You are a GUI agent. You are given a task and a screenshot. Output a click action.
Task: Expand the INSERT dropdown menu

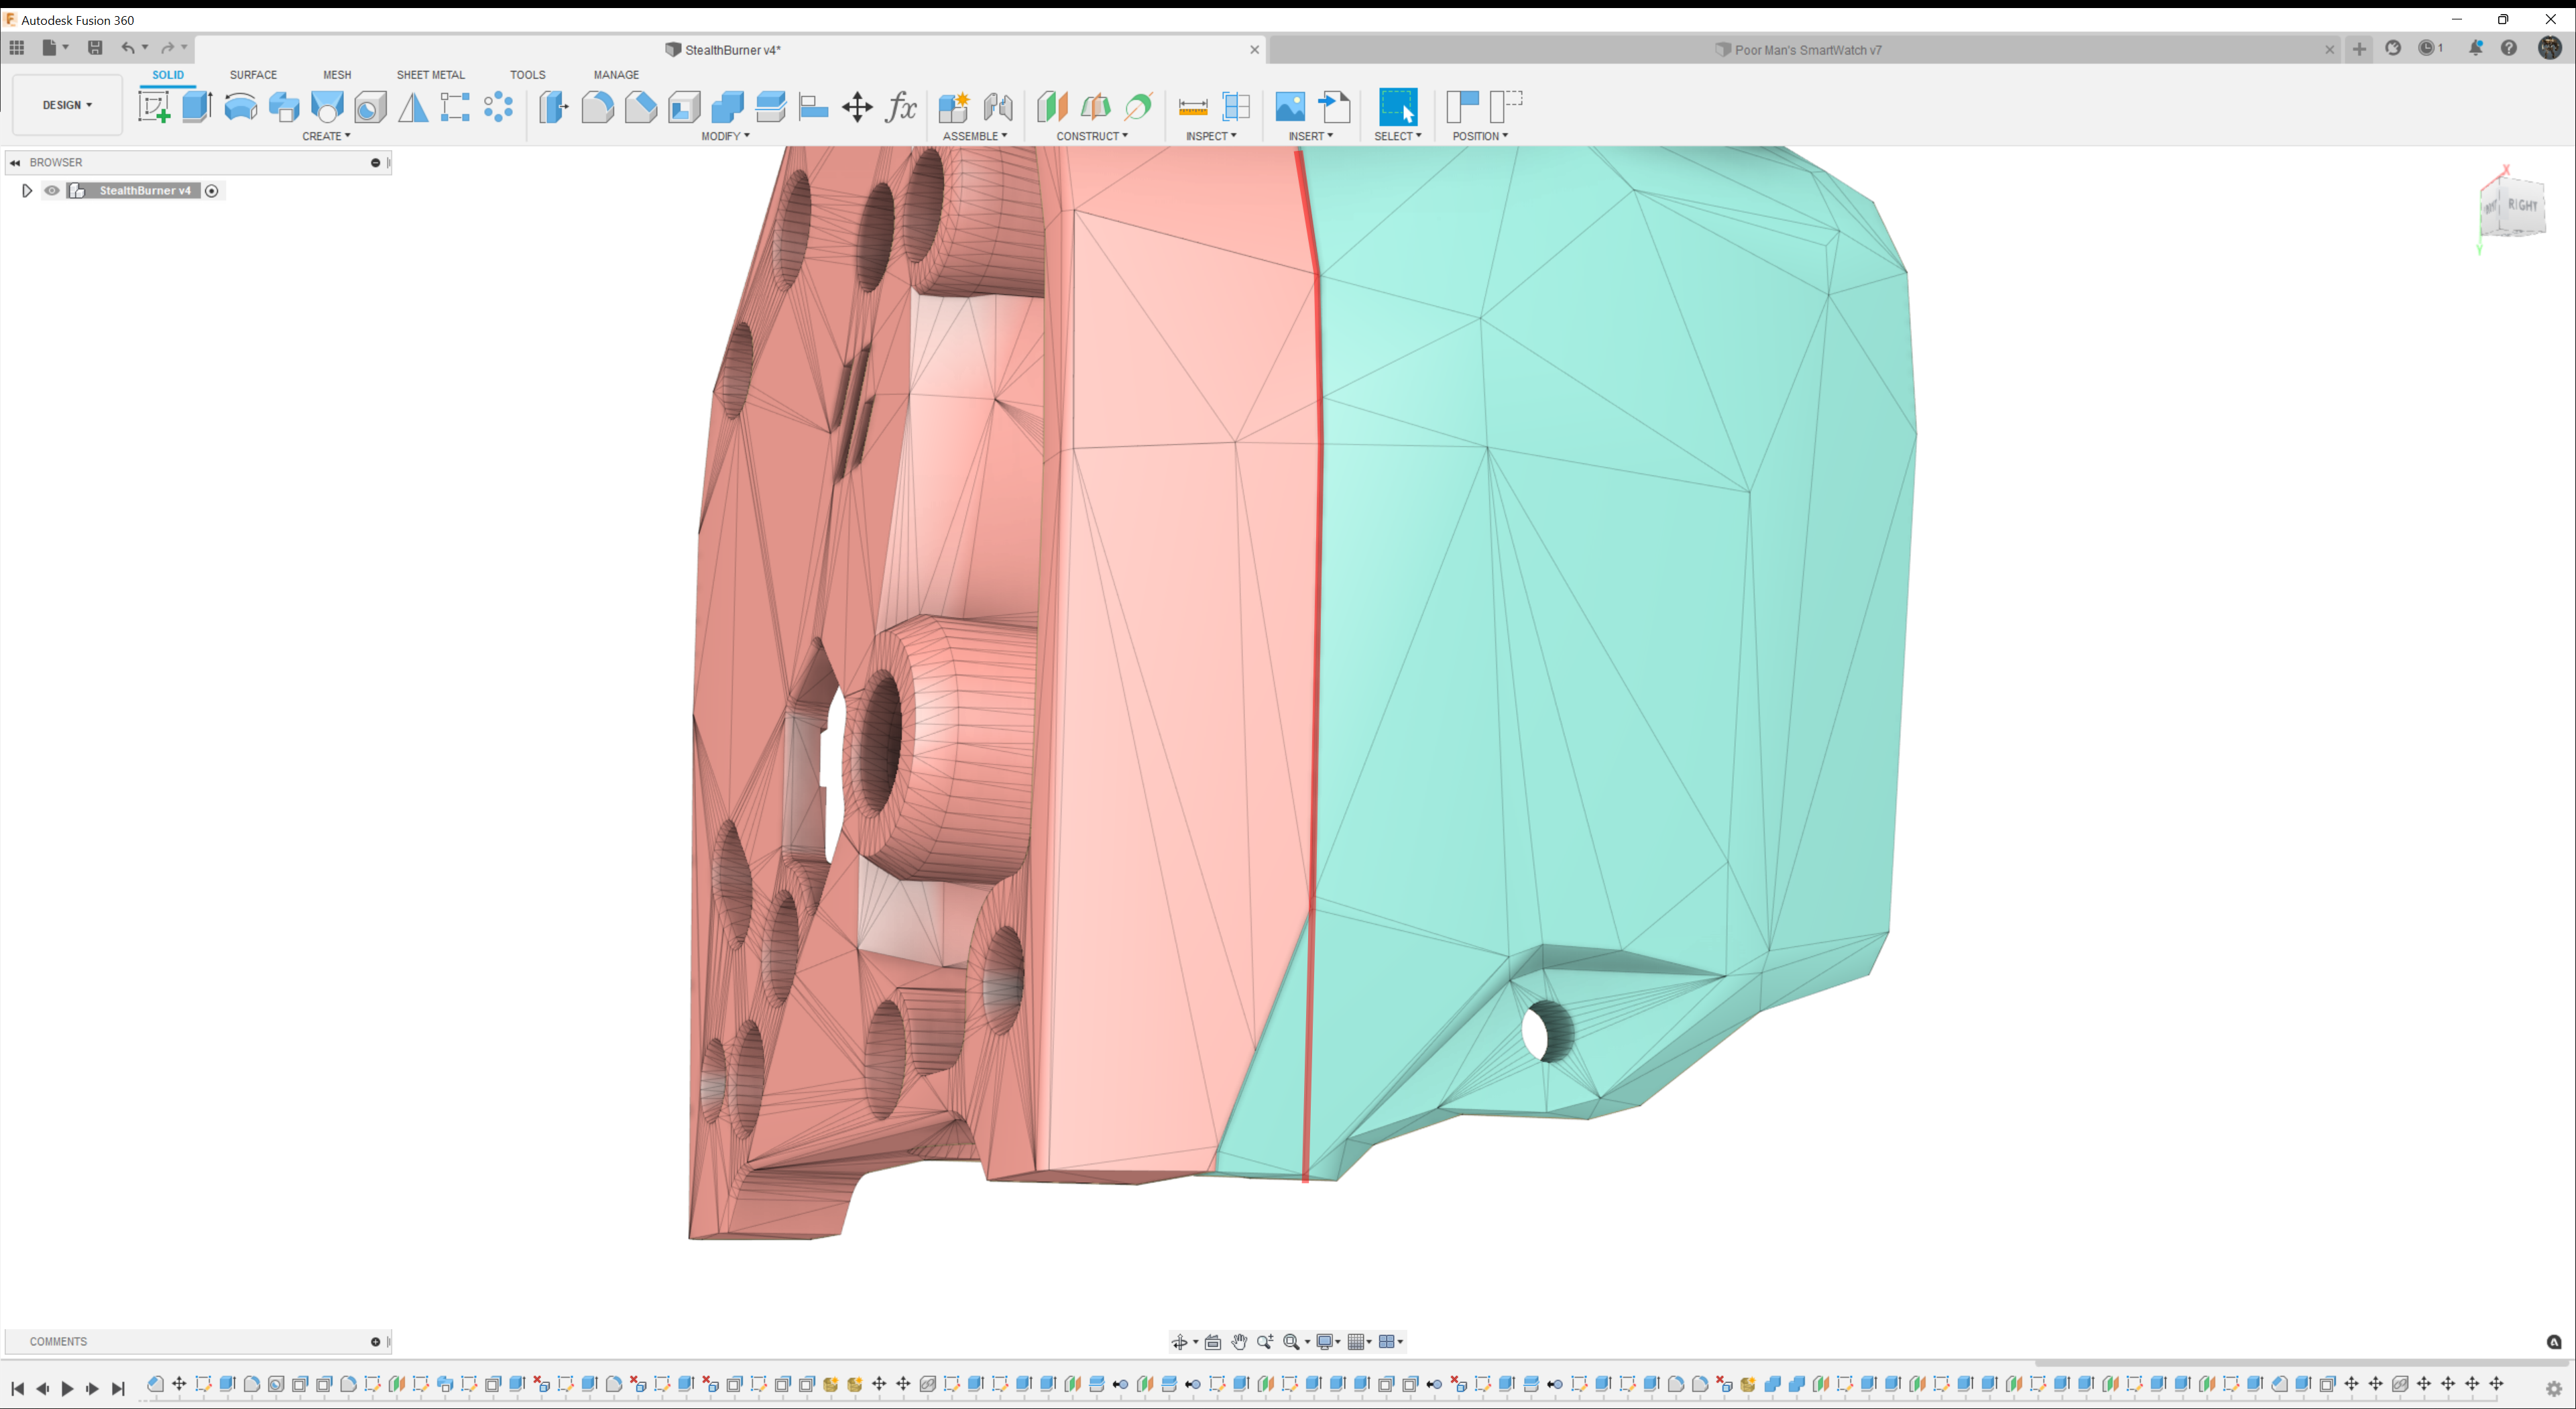pos(1310,136)
